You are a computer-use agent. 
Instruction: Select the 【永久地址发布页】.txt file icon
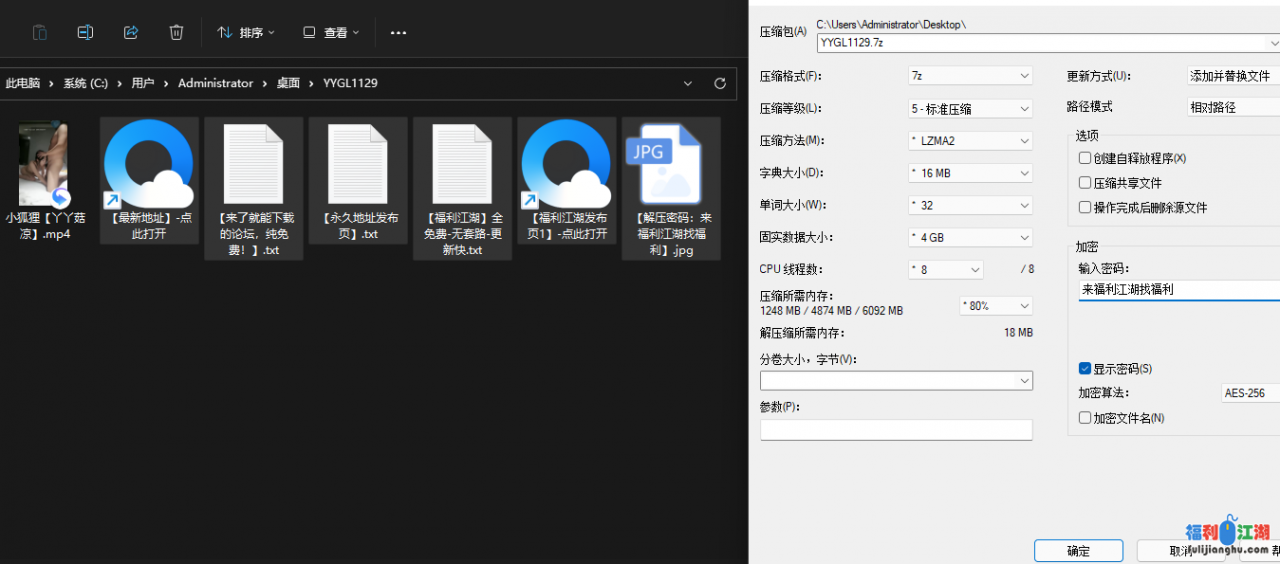pos(357,165)
